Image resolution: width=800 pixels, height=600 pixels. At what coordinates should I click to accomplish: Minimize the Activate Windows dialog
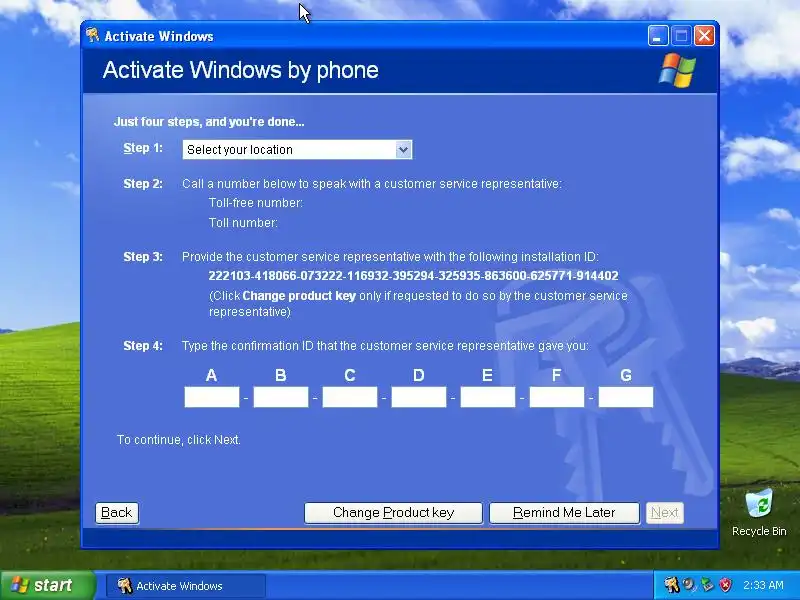pos(658,36)
